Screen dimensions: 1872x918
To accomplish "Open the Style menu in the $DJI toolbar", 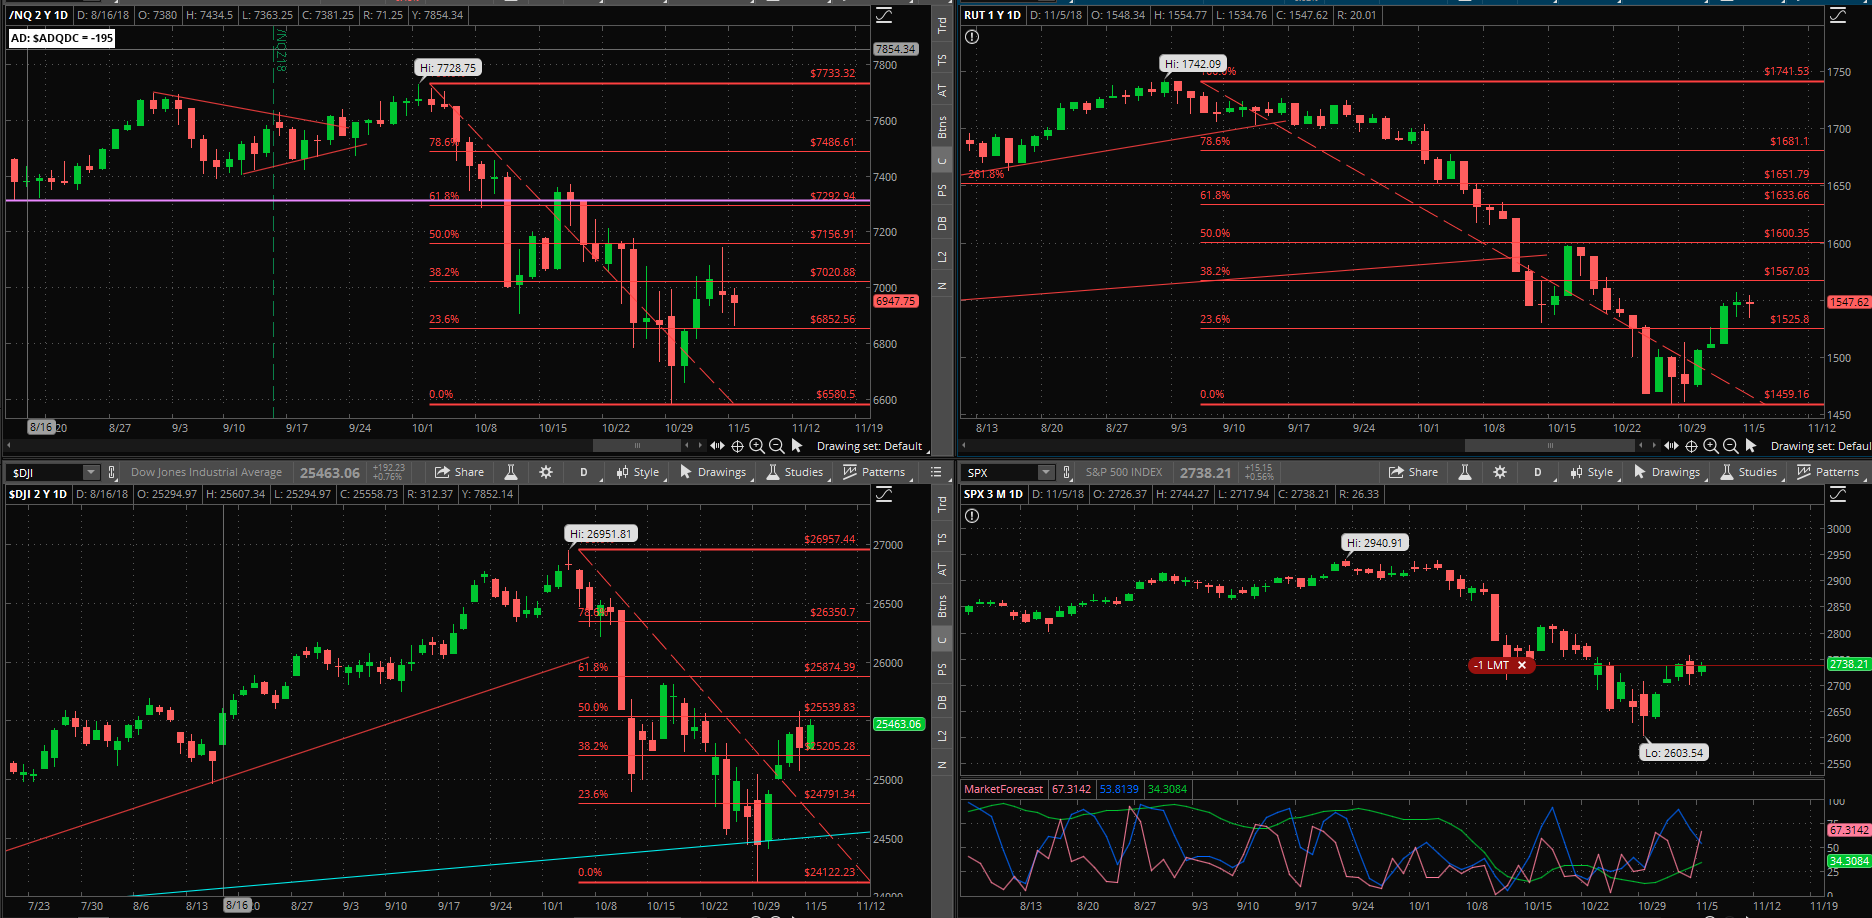I will point(637,472).
